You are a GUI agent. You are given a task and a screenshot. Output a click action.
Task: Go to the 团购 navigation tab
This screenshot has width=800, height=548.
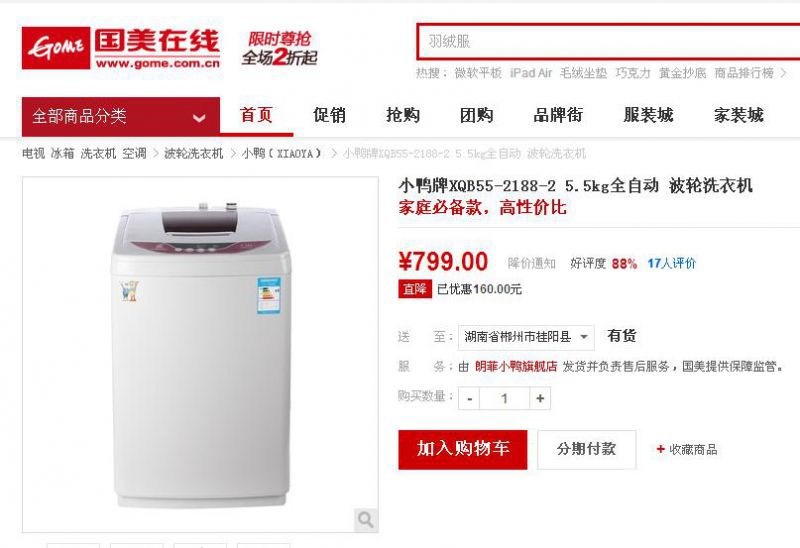click(477, 115)
